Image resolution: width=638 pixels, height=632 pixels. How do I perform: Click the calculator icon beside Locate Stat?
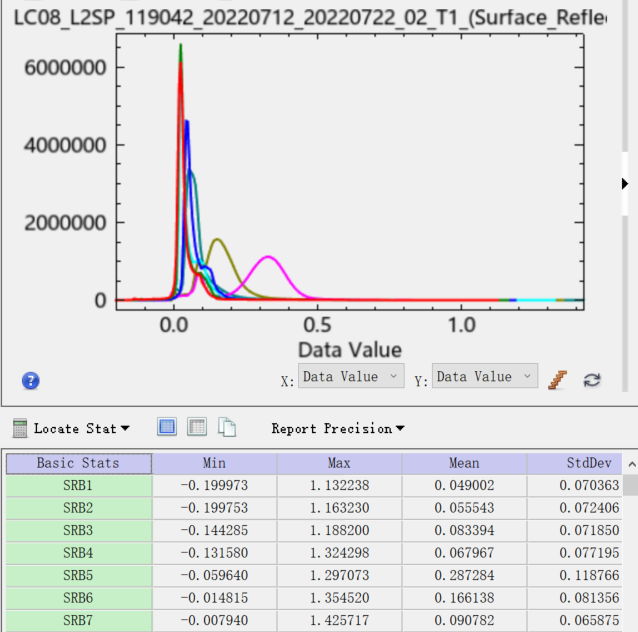coord(20,428)
